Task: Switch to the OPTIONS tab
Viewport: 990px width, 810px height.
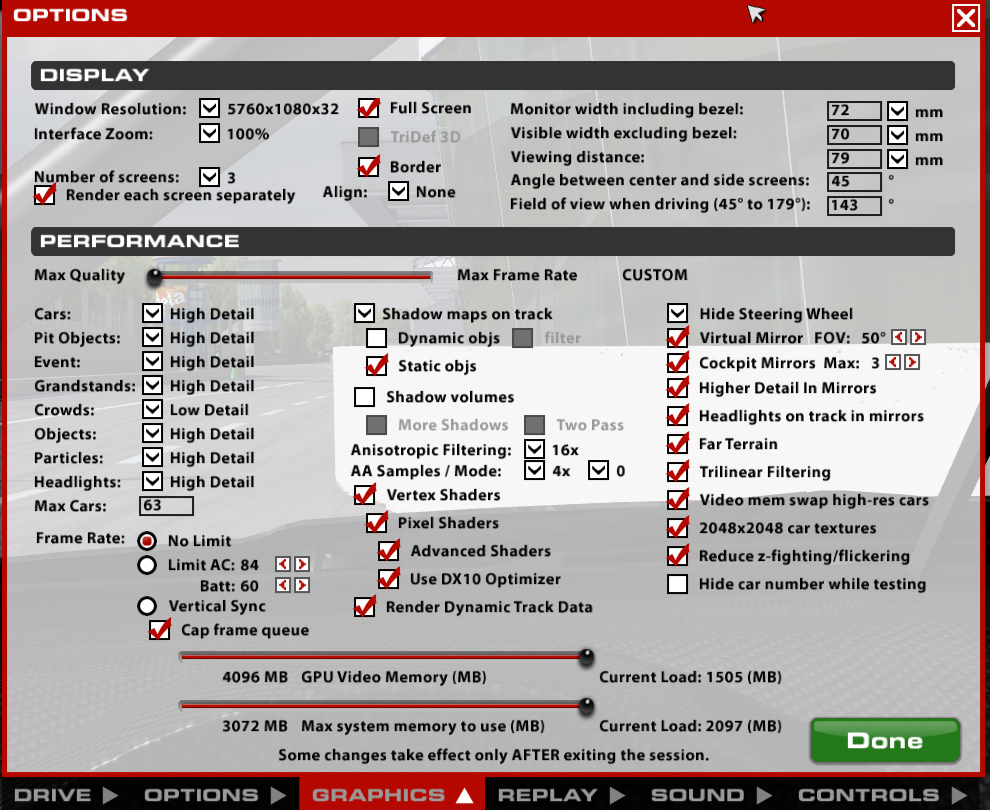Action: tap(214, 795)
